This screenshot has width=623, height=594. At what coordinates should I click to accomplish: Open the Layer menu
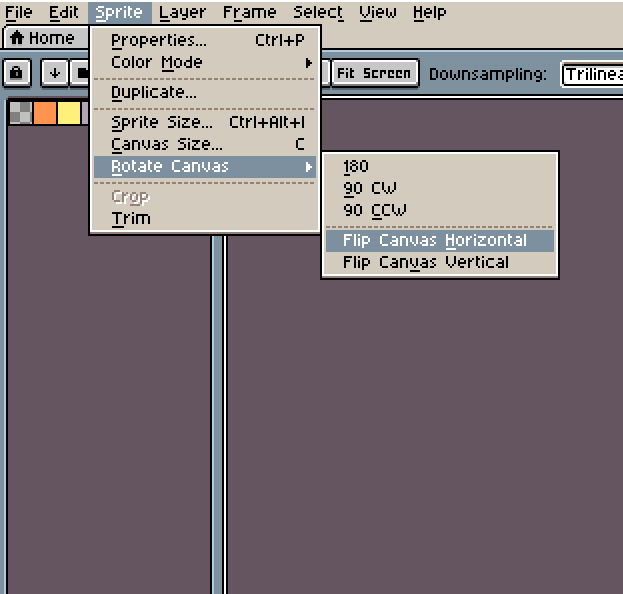click(x=182, y=13)
